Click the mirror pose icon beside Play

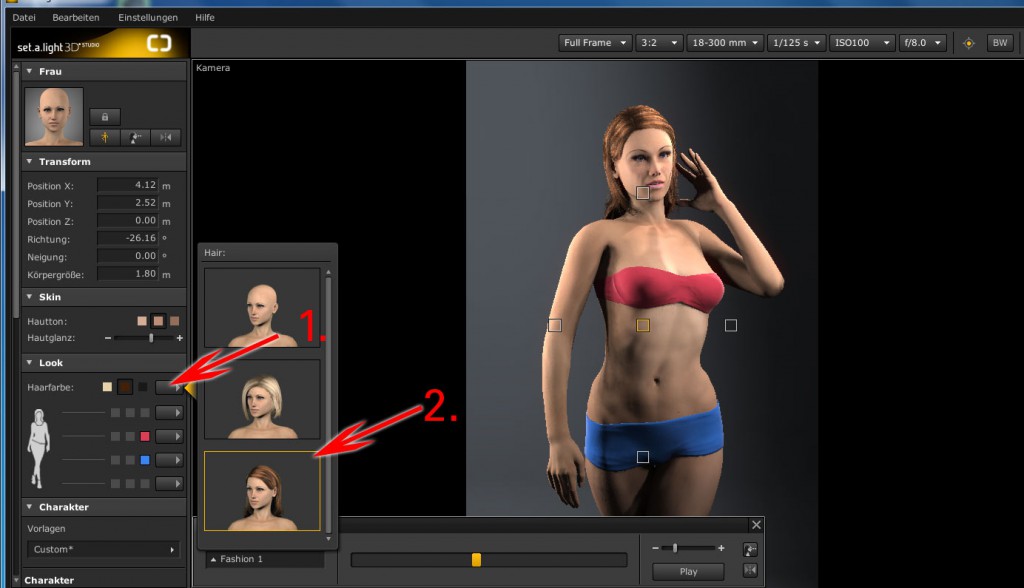pyautogui.click(x=750, y=570)
